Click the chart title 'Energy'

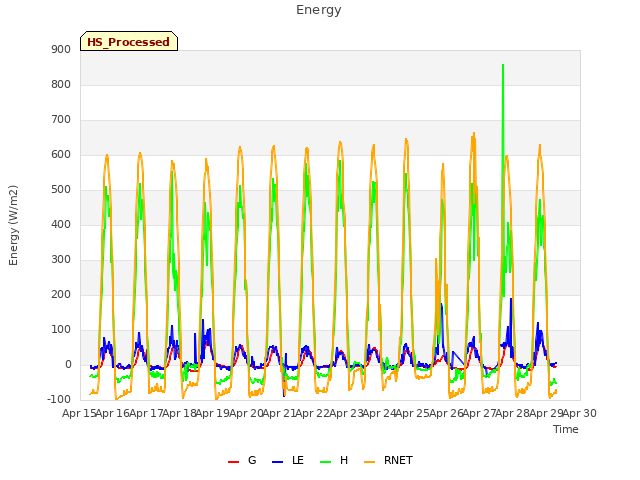[x=319, y=10]
